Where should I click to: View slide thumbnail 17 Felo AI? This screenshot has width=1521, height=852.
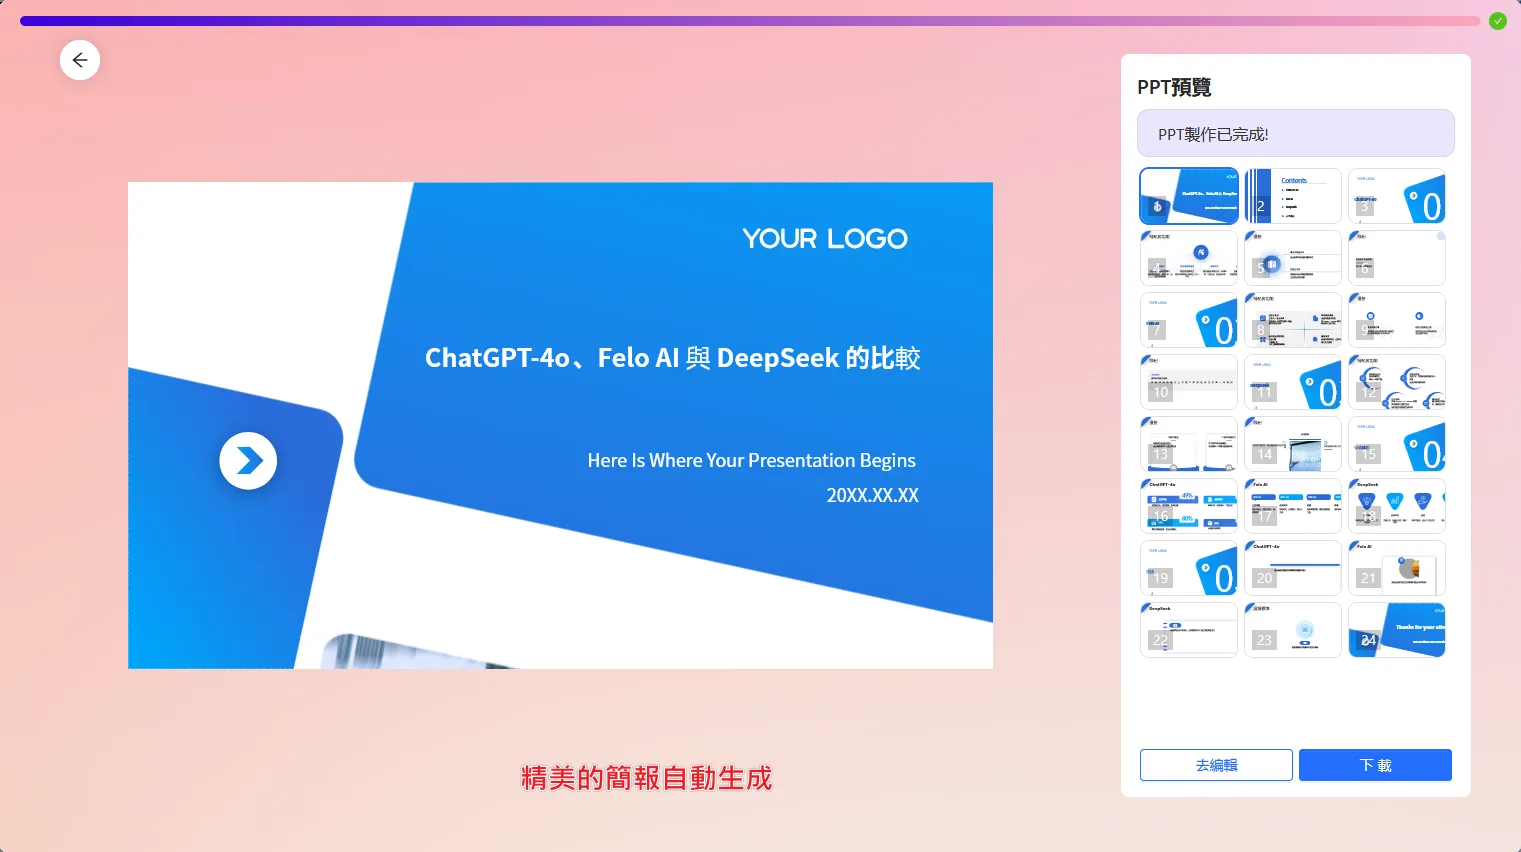(1293, 506)
